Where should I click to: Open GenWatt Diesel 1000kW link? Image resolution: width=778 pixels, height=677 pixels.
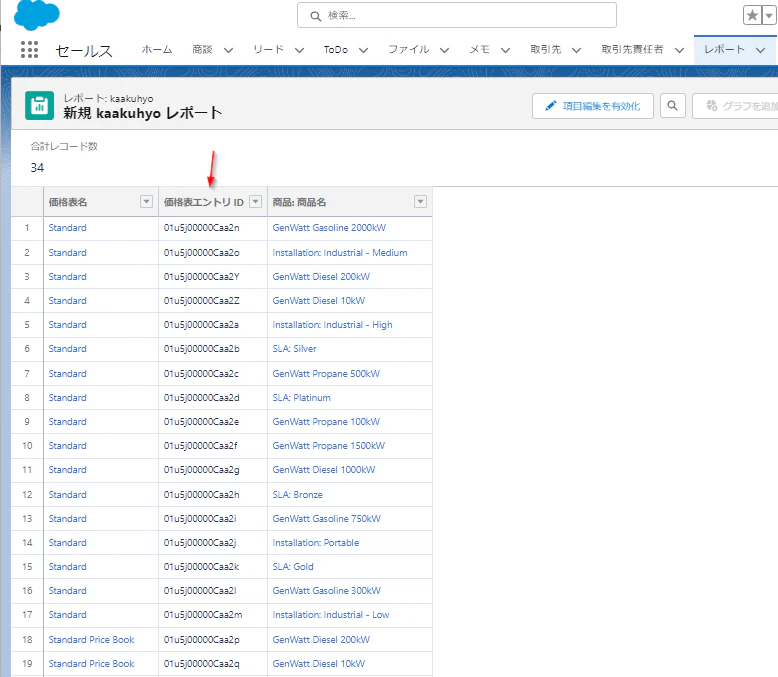click(x=324, y=470)
